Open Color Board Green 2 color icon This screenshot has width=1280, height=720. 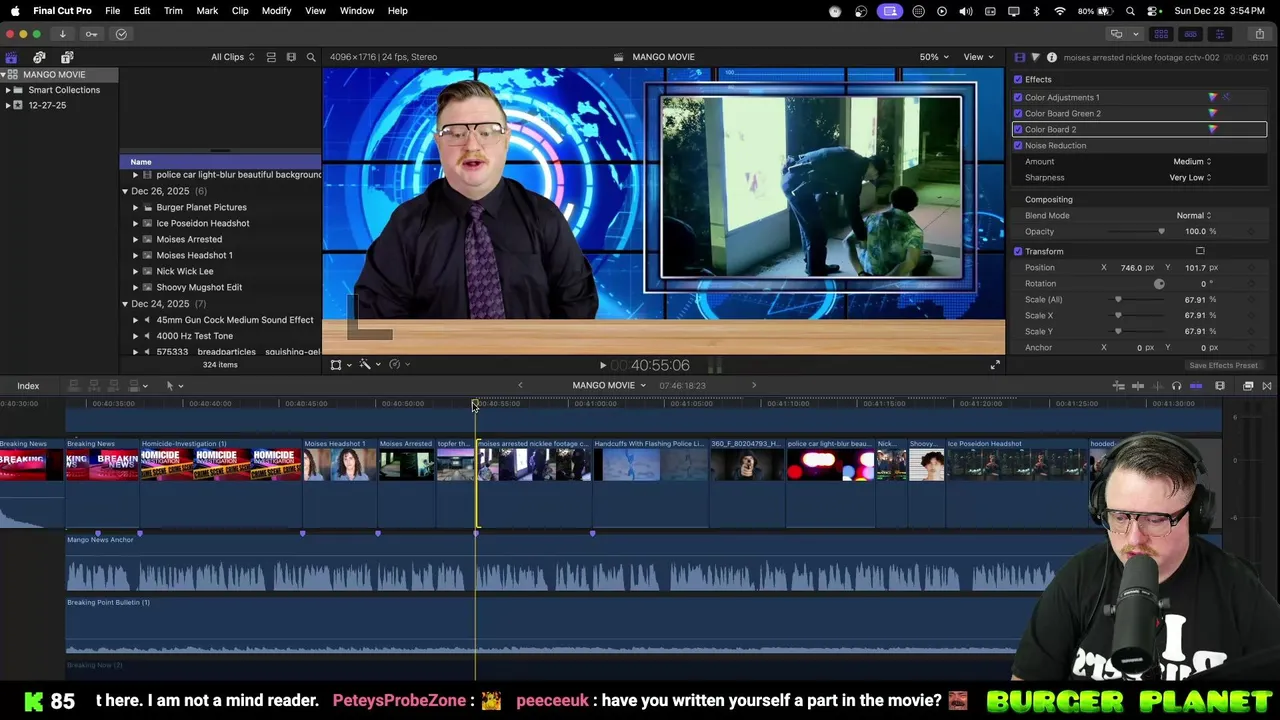point(1213,113)
